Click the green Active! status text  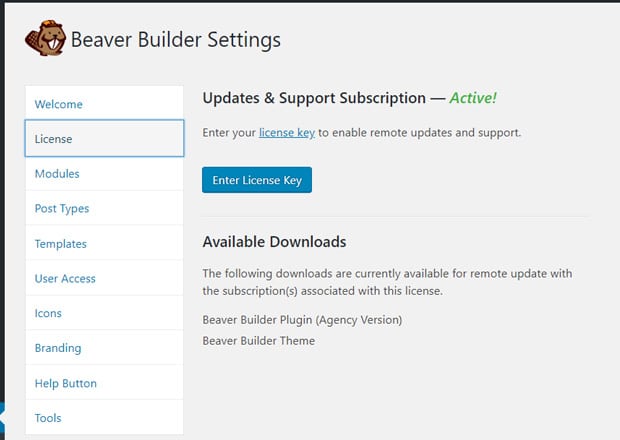point(473,98)
